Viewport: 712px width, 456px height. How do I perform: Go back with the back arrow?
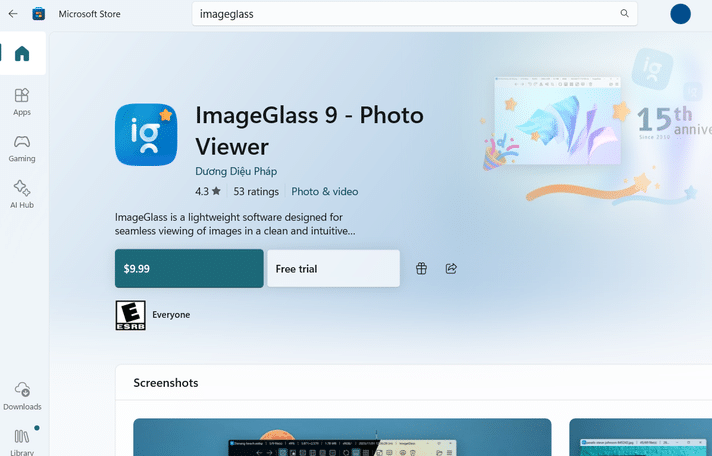tap(13, 14)
